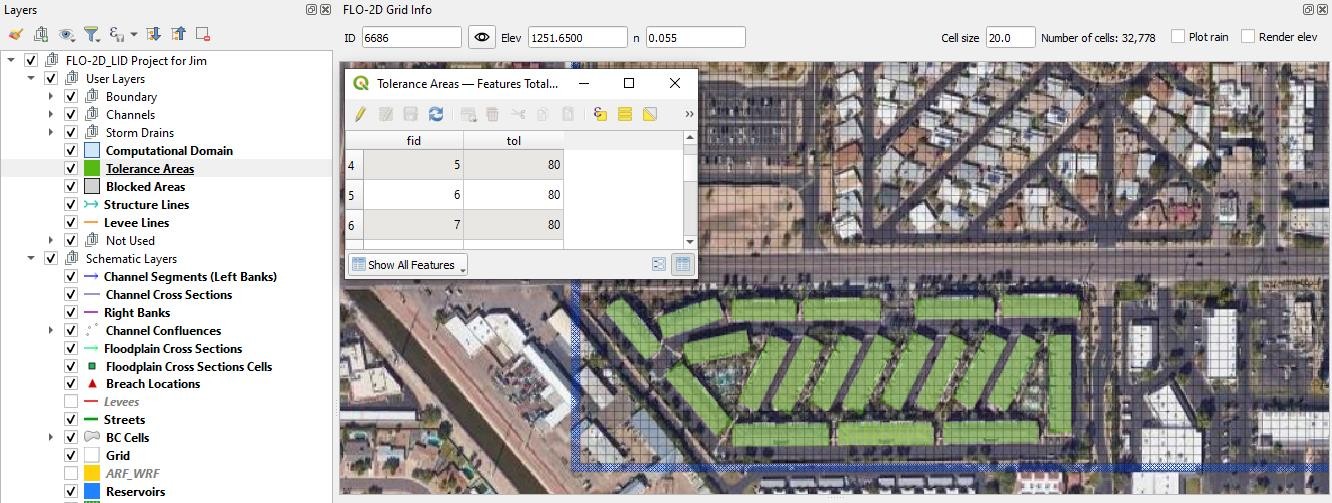Viewport: 1332px width, 503px height.
Task: Select the Tolerance Areas layer
Action: click(150, 169)
